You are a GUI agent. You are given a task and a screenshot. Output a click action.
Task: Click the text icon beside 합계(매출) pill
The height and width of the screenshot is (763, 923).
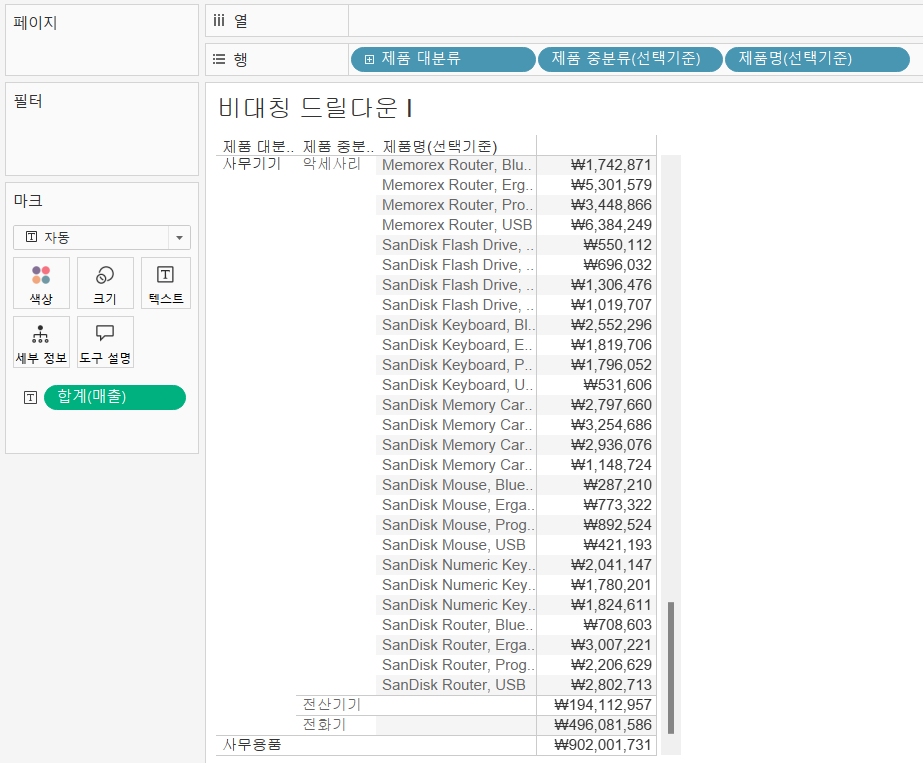coord(31,397)
